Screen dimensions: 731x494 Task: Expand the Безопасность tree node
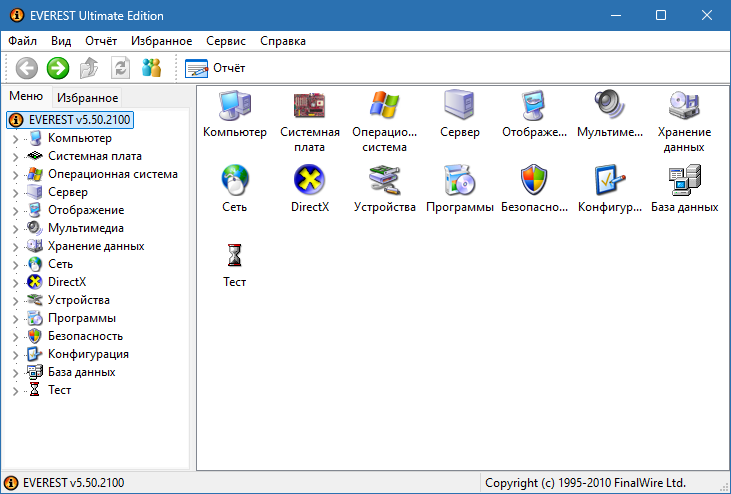(x=15, y=336)
